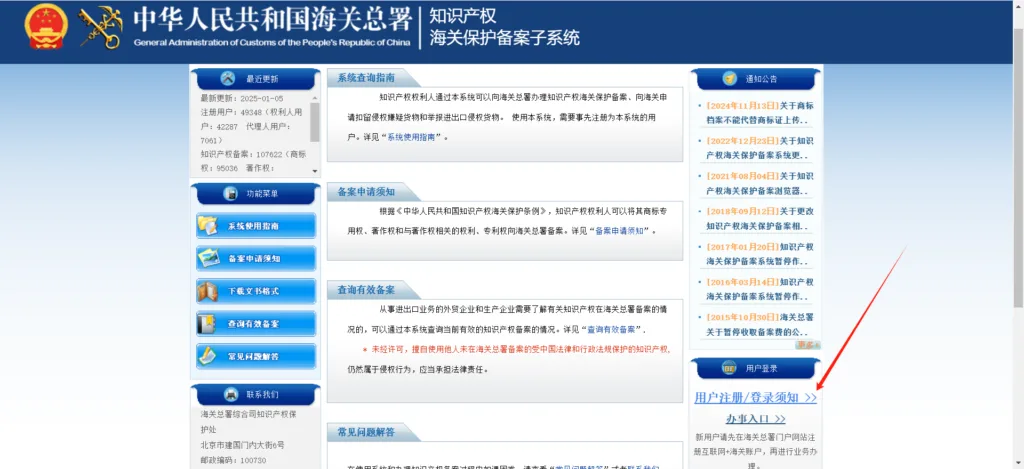This screenshot has width=1024, height=469.
Task: Click the red 未经许可 warning sentence
Action: [x=516, y=349]
